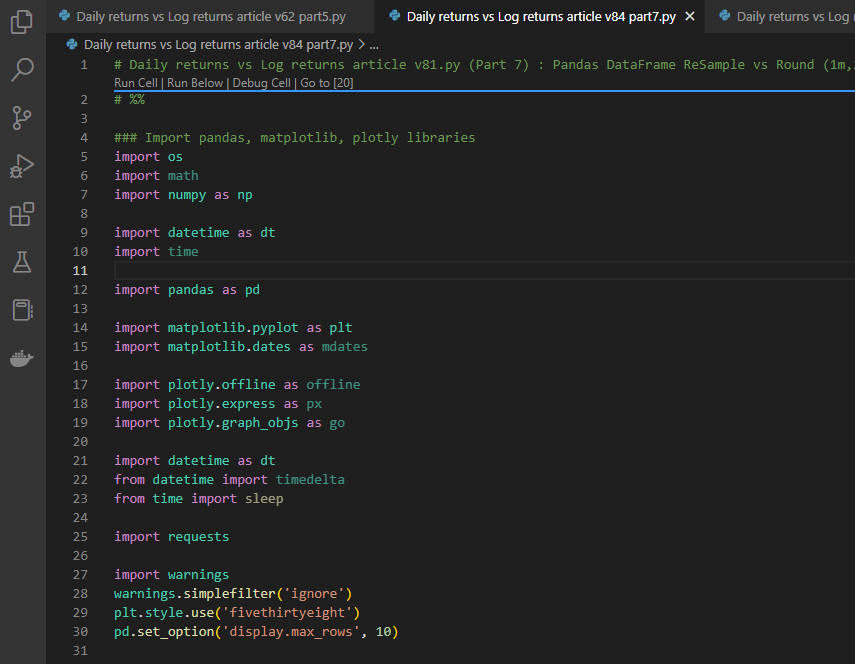The image size is (855, 664).
Task: Click 'plotly.graph_objs' on line 19
Action: (x=233, y=422)
